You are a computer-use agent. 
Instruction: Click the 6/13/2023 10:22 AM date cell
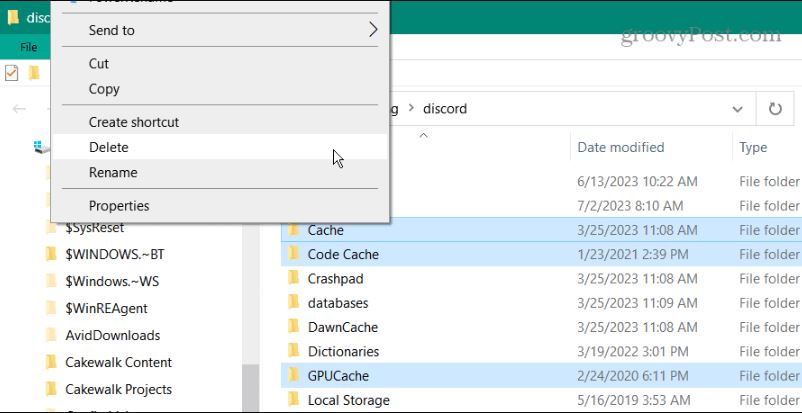pyautogui.click(x=637, y=182)
